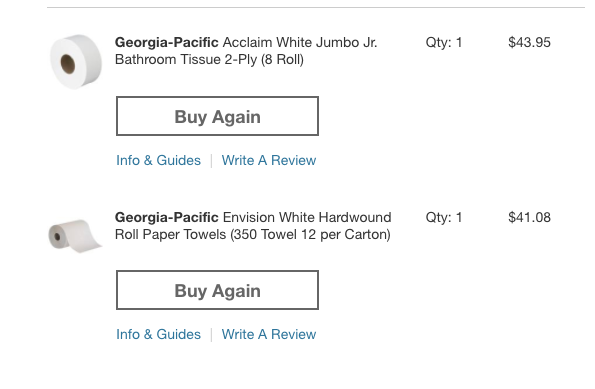Screen dimensions: 595x389
Task: Open Info & Guides for bathroom tissue
Action: (x=158, y=160)
